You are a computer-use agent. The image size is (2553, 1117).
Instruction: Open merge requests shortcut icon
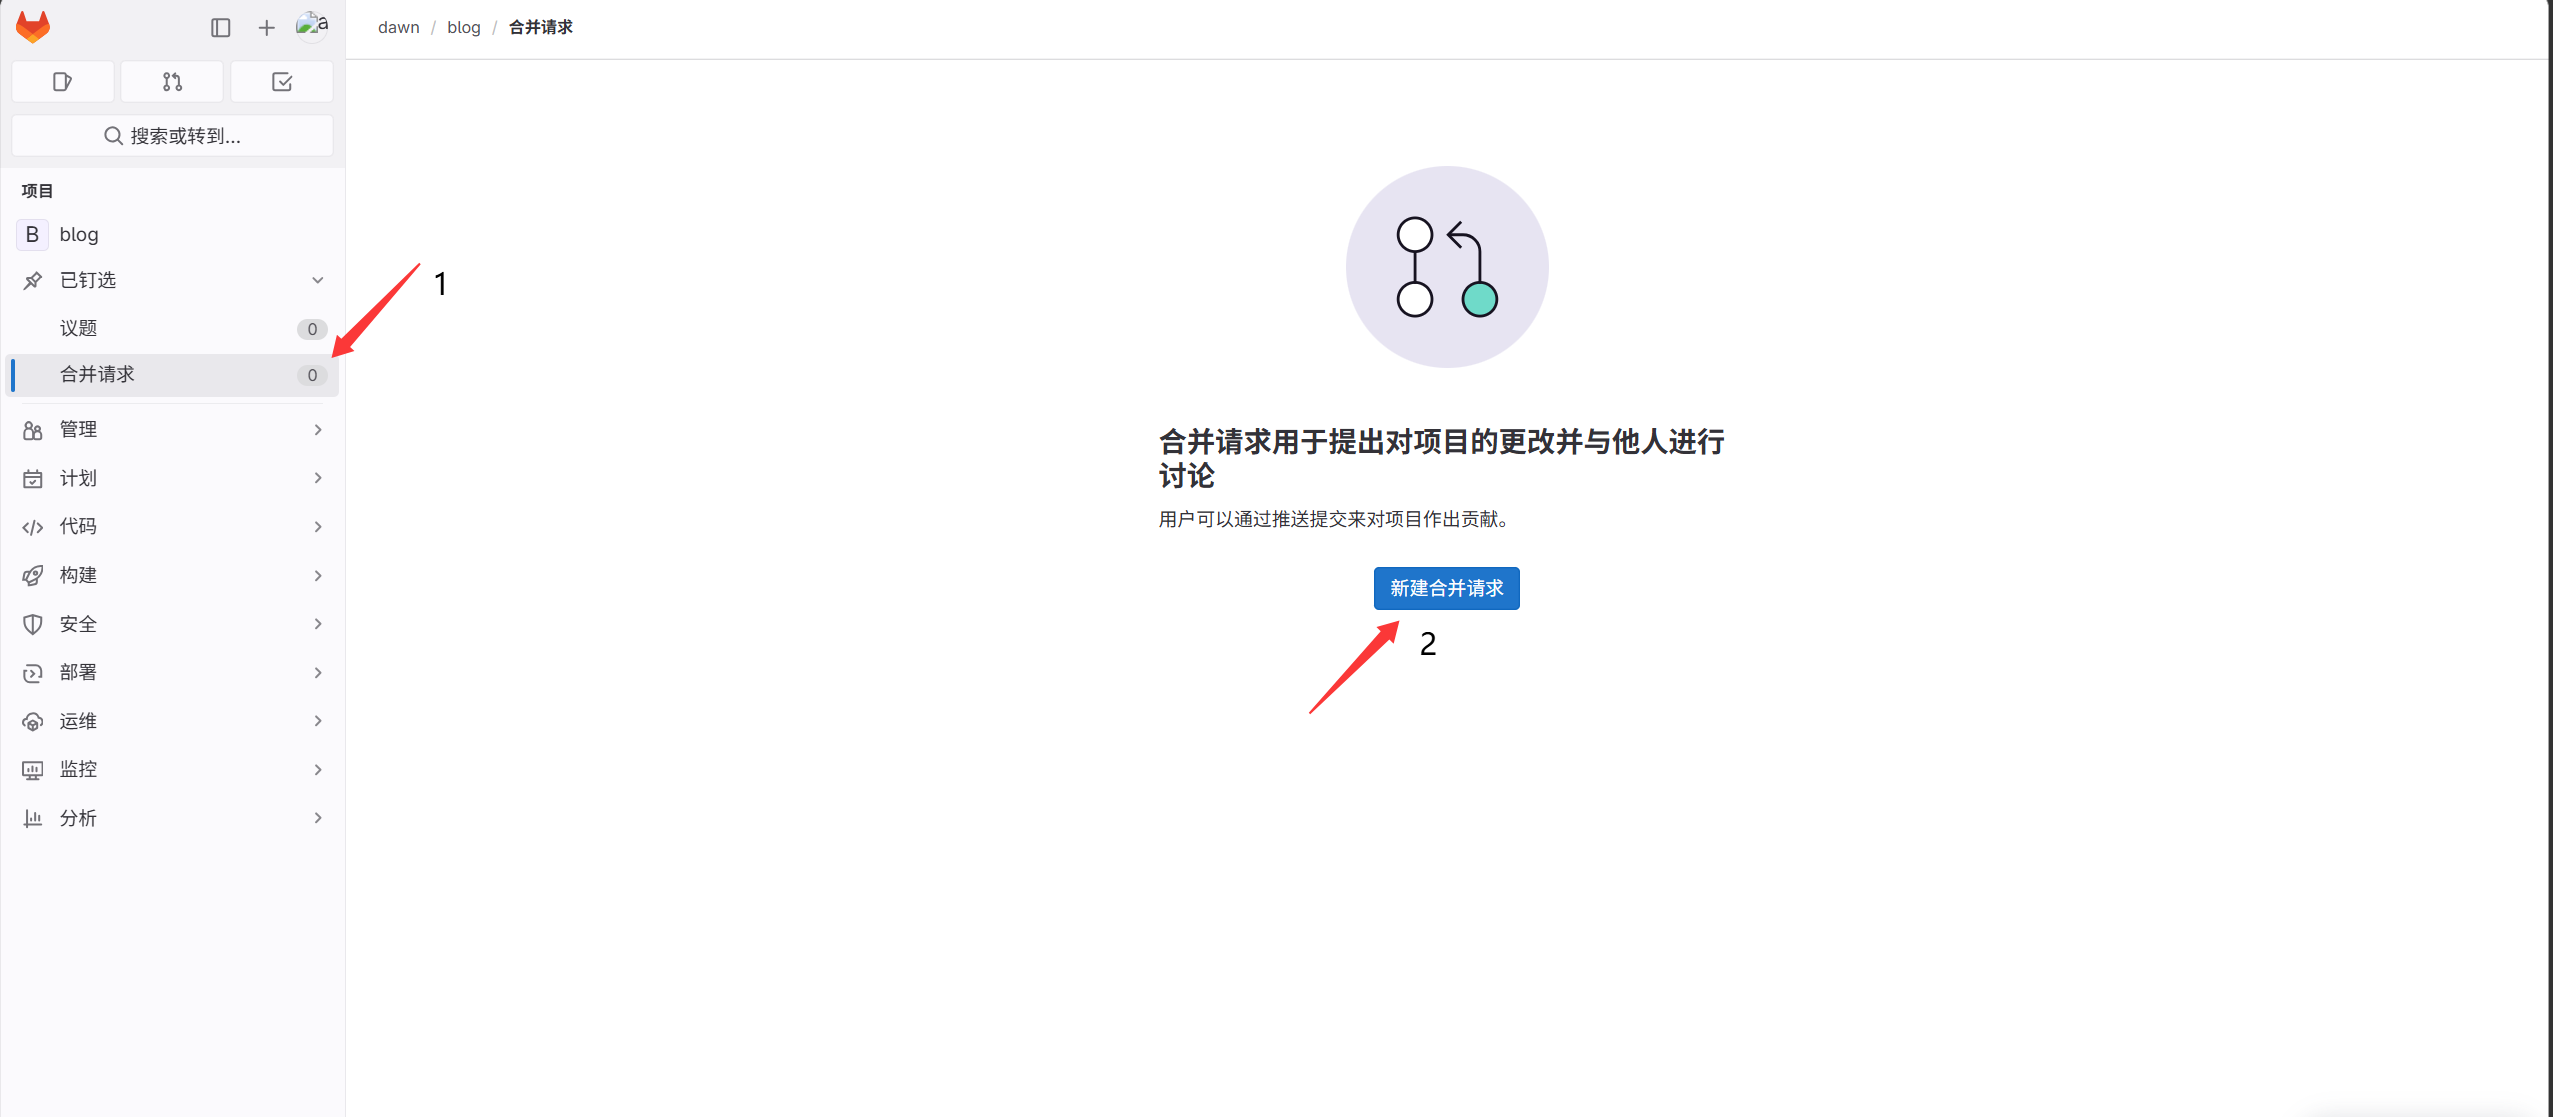(x=172, y=82)
